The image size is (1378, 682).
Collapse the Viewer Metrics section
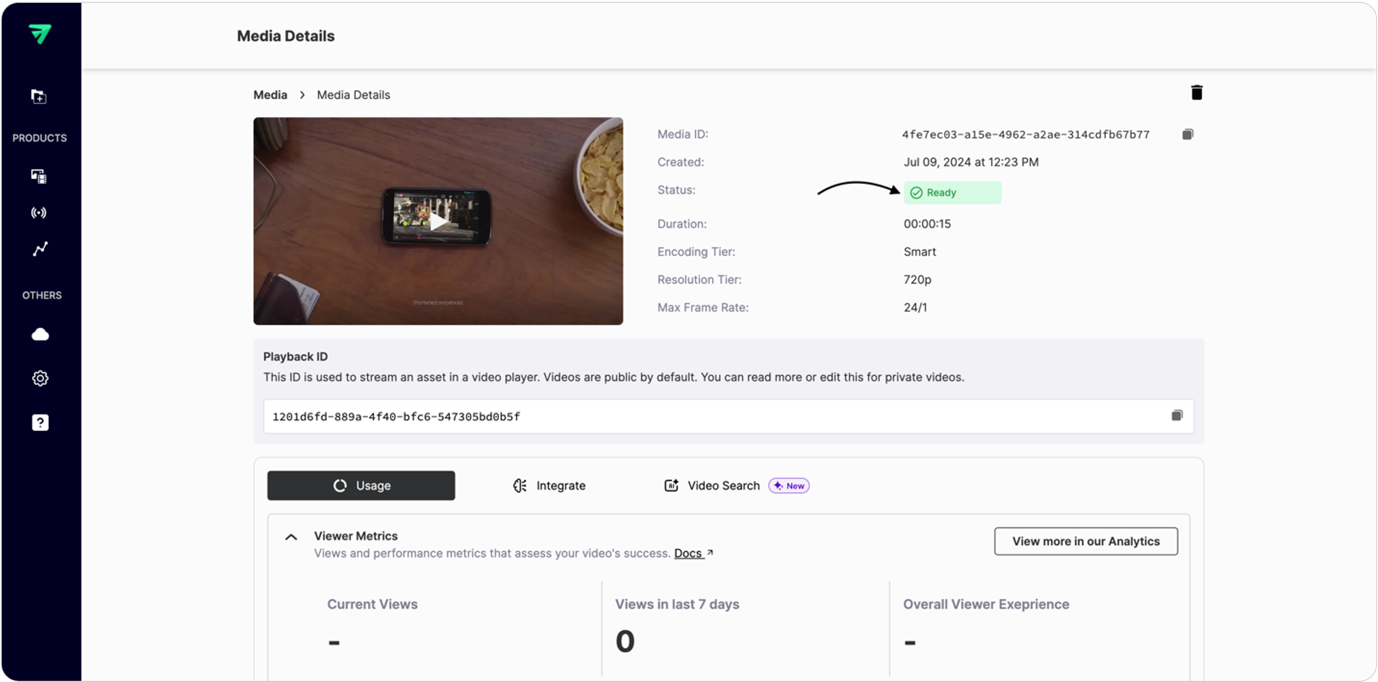pyautogui.click(x=291, y=537)
